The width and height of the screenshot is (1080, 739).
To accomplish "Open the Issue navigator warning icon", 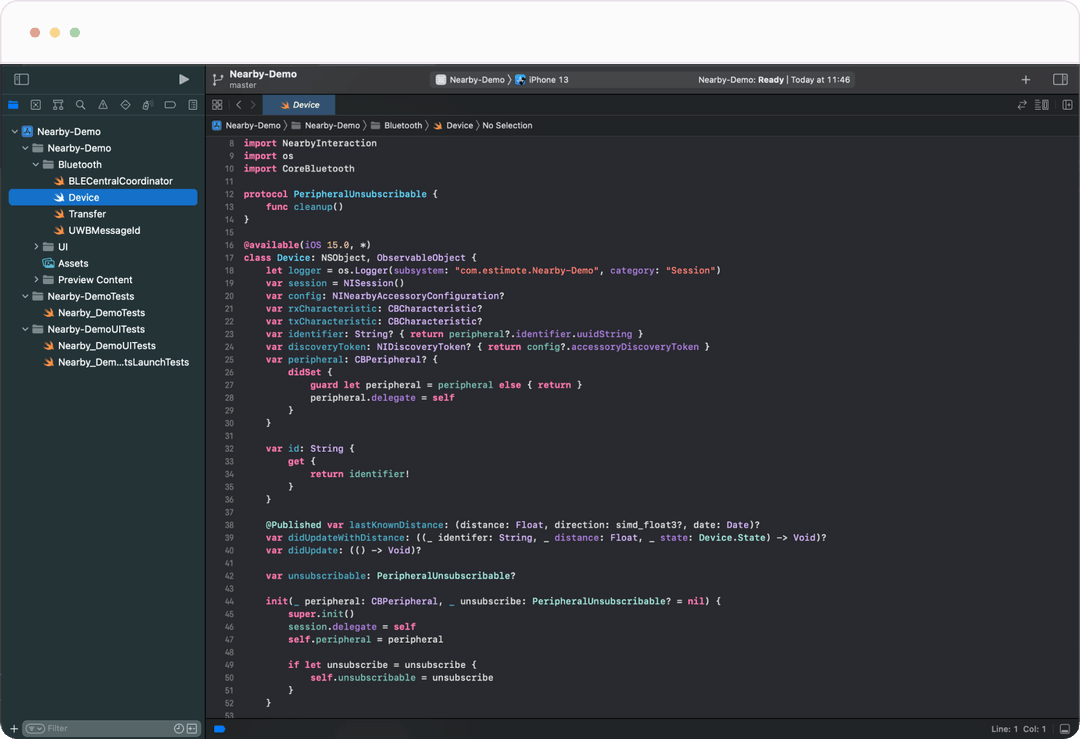I will 103,105.
